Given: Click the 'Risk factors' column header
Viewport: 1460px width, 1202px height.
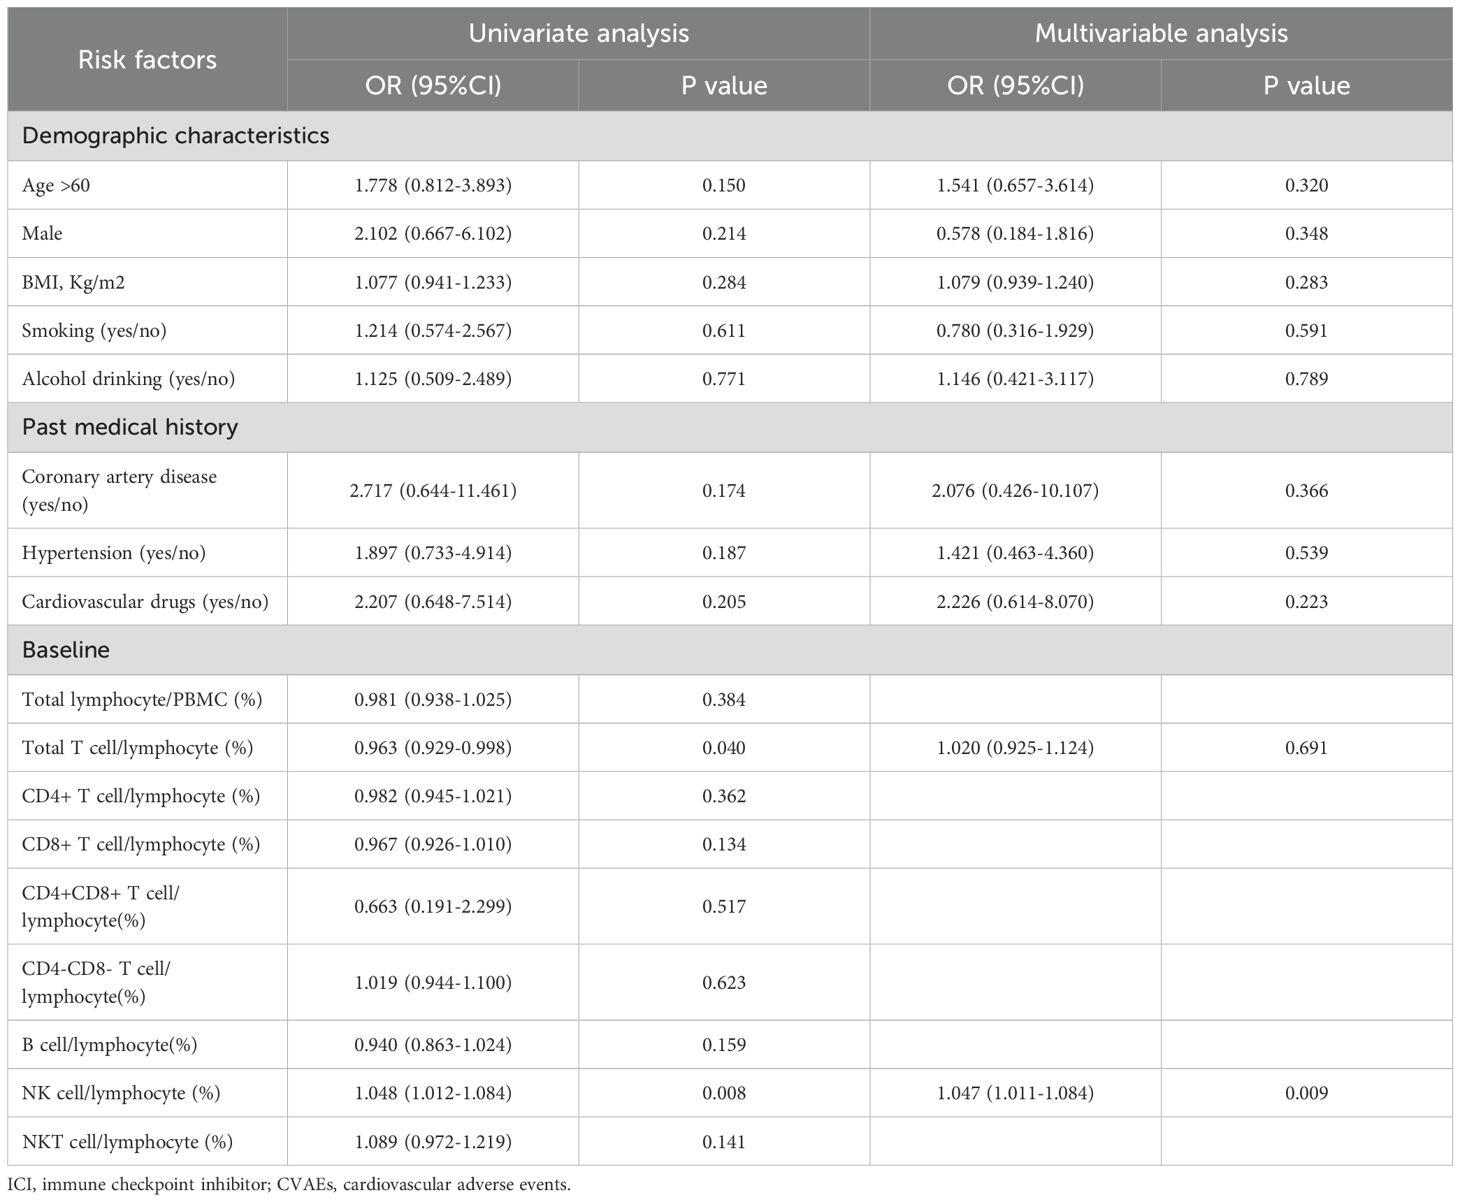Looking at the screenshot, I should (147, 60).
